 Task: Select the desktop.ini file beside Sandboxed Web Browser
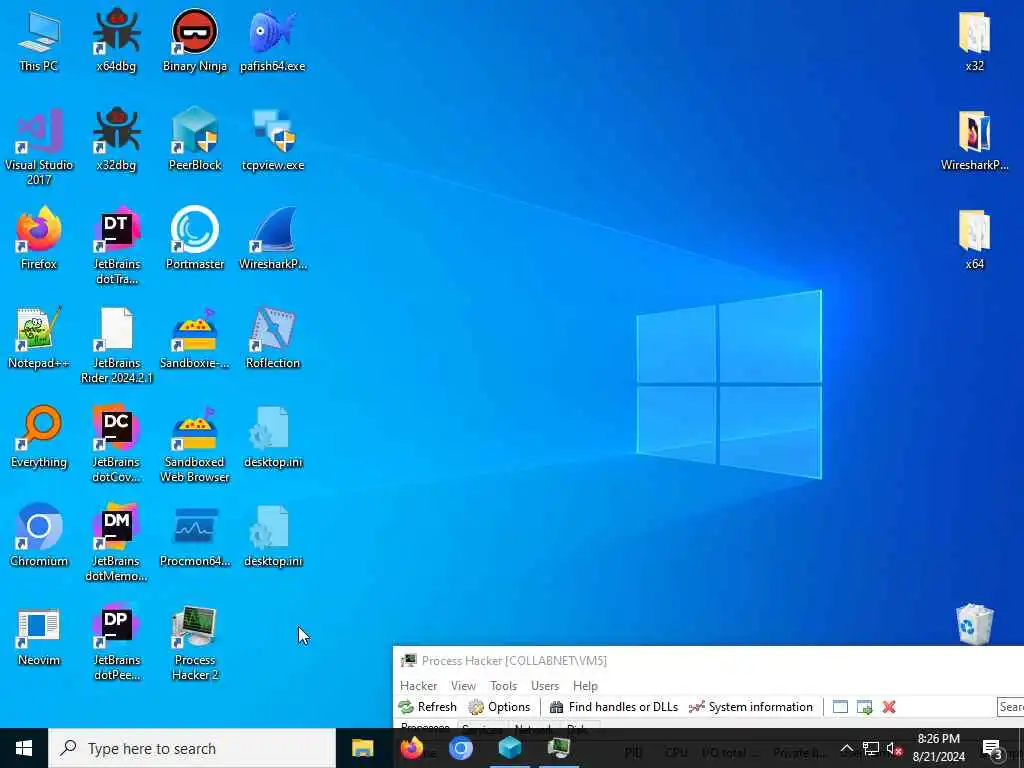pos(272,438)
